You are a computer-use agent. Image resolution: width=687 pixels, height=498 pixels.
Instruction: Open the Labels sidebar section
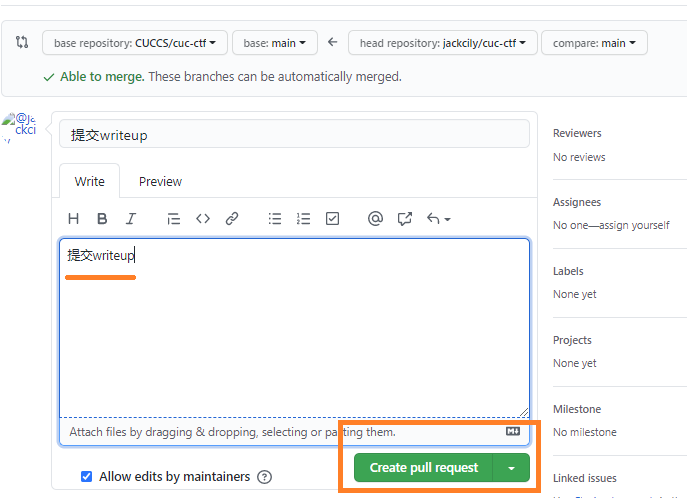coord(568,271)
